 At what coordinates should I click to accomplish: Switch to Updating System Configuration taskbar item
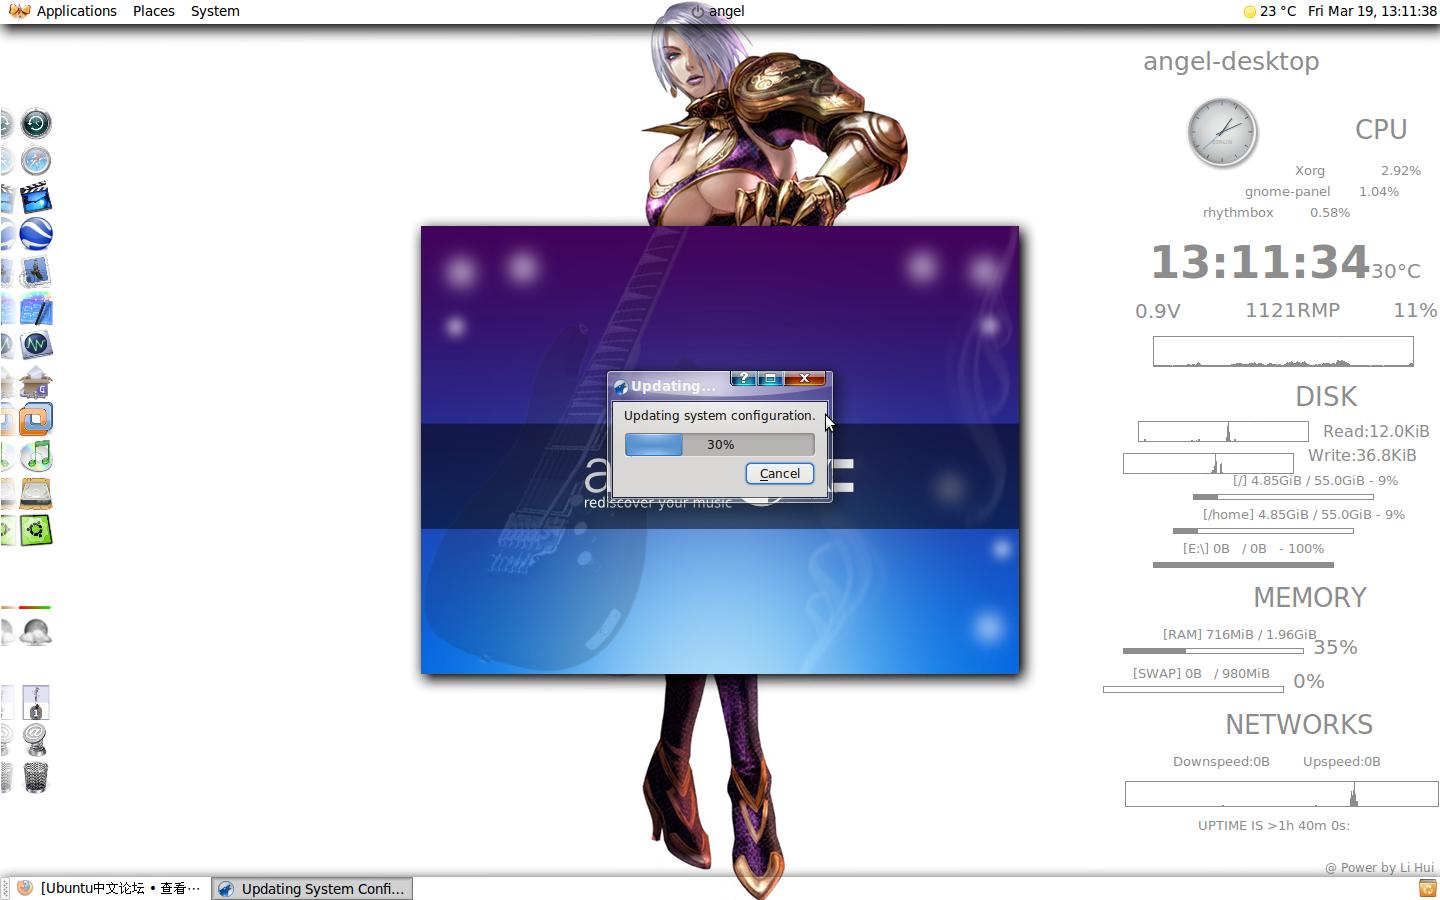point(312,888)
